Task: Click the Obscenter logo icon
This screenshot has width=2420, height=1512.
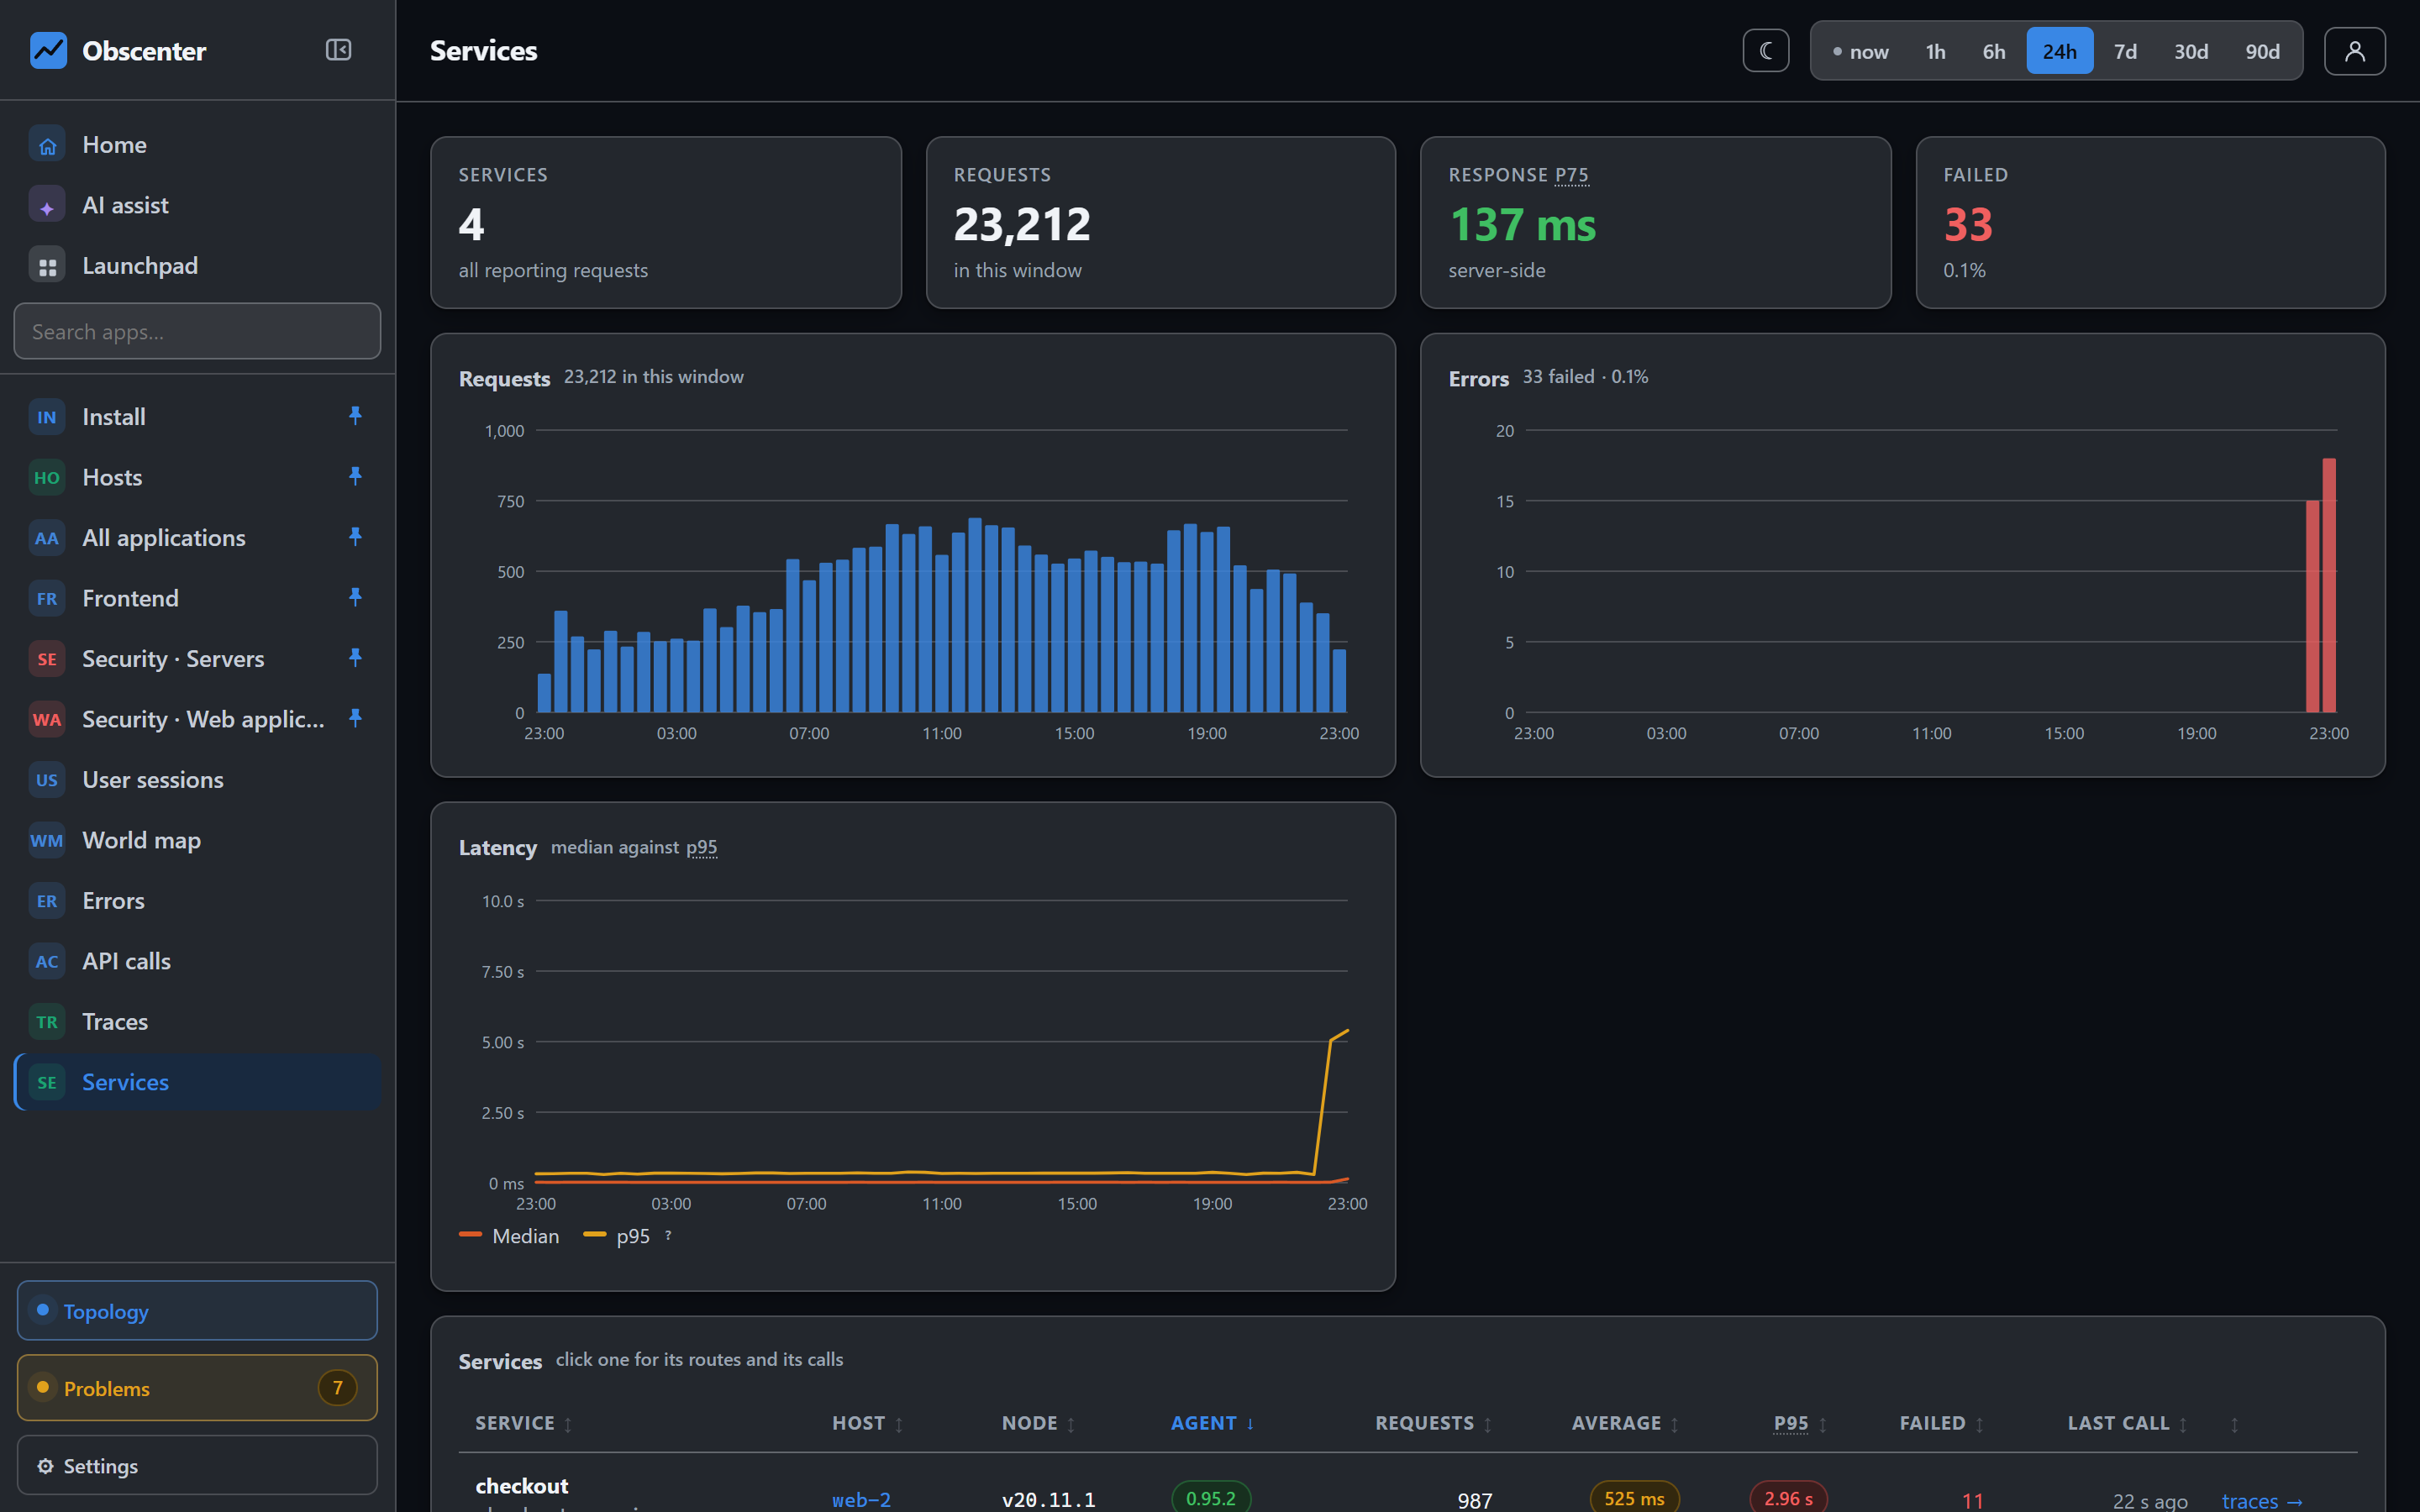Action: point(48,50)
